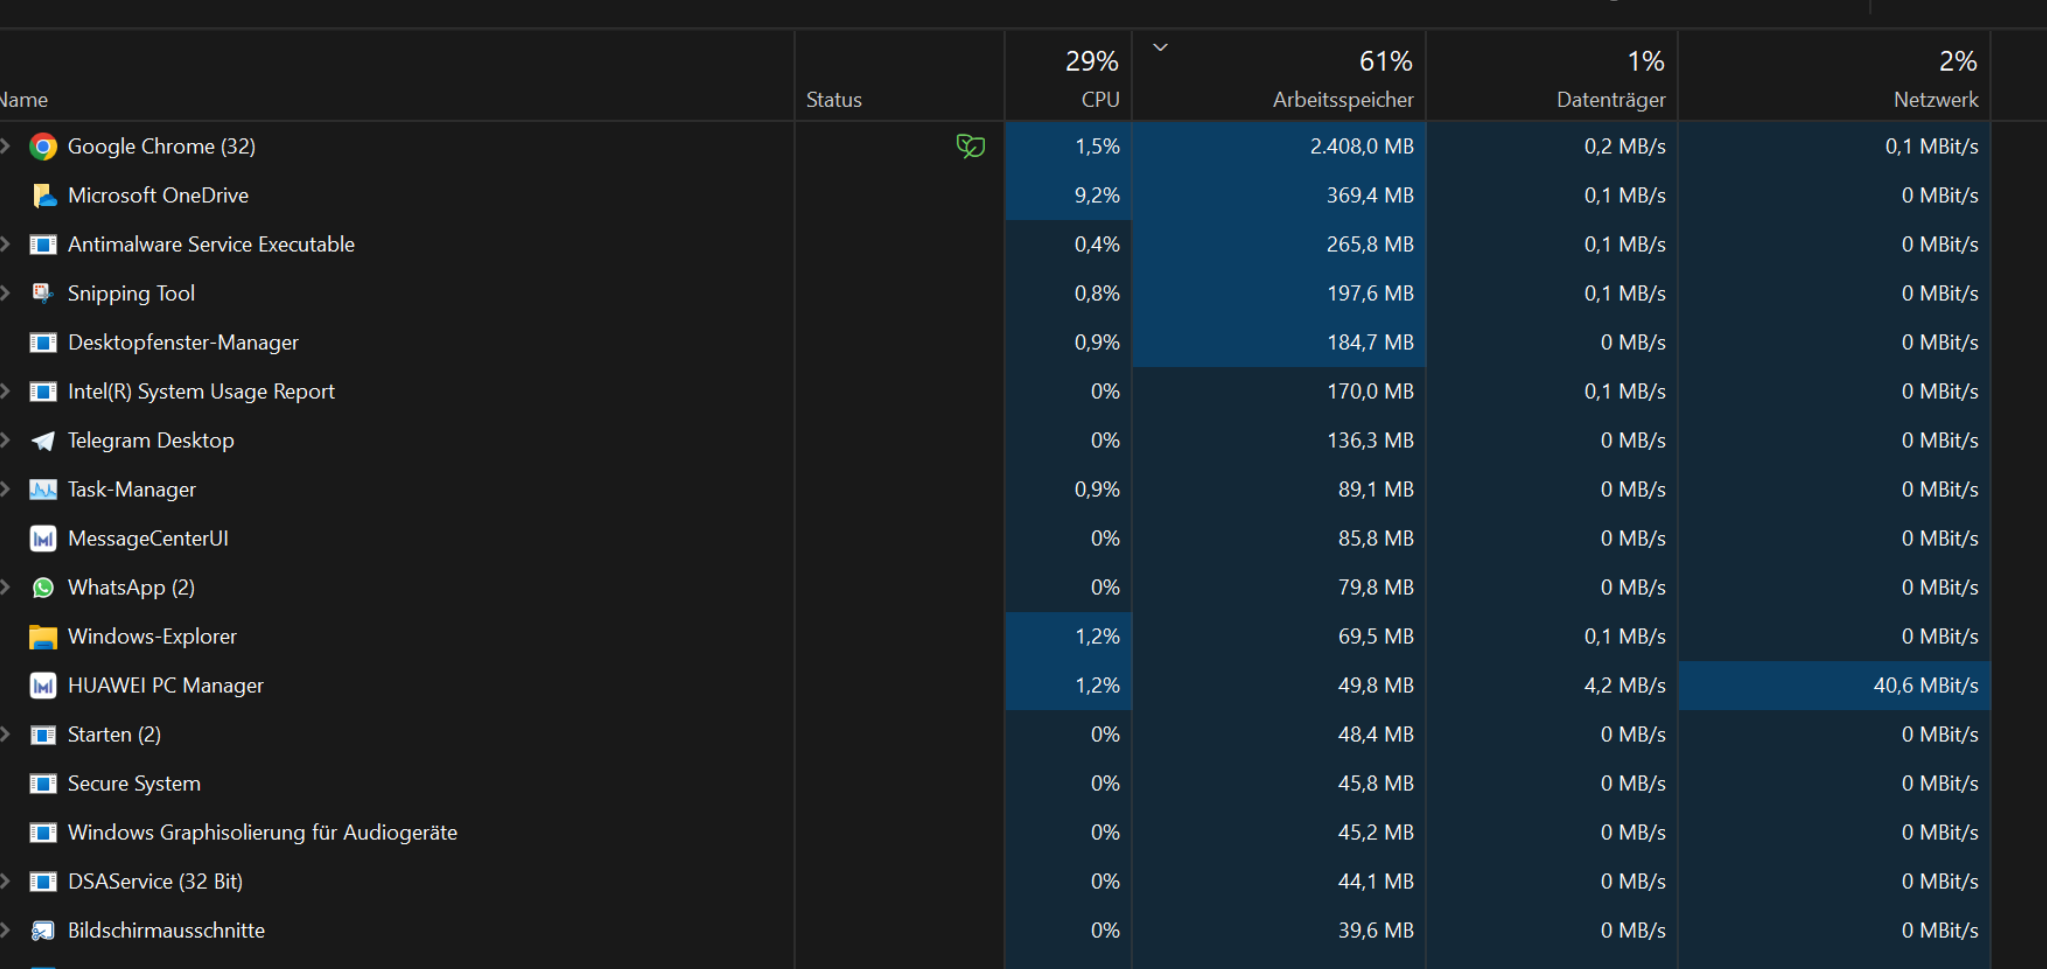Click the 44,1 MB memory value
The width and height of the screenshot is (2047, 969).
pyautogui.click(x=1376, y=881)
